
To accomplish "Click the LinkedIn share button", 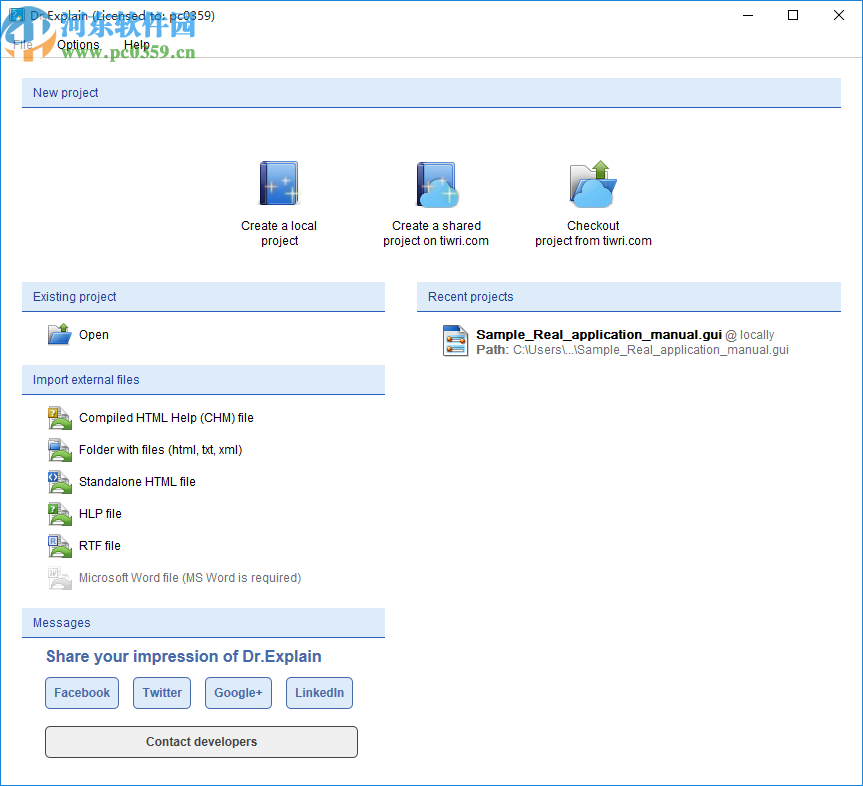I will (319, 692).
